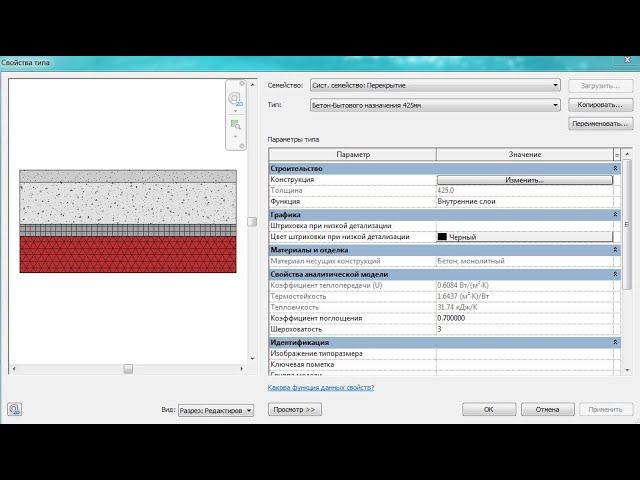
Task: Collapse the Материалы и отделка section
Action: [x=615, y=249]
